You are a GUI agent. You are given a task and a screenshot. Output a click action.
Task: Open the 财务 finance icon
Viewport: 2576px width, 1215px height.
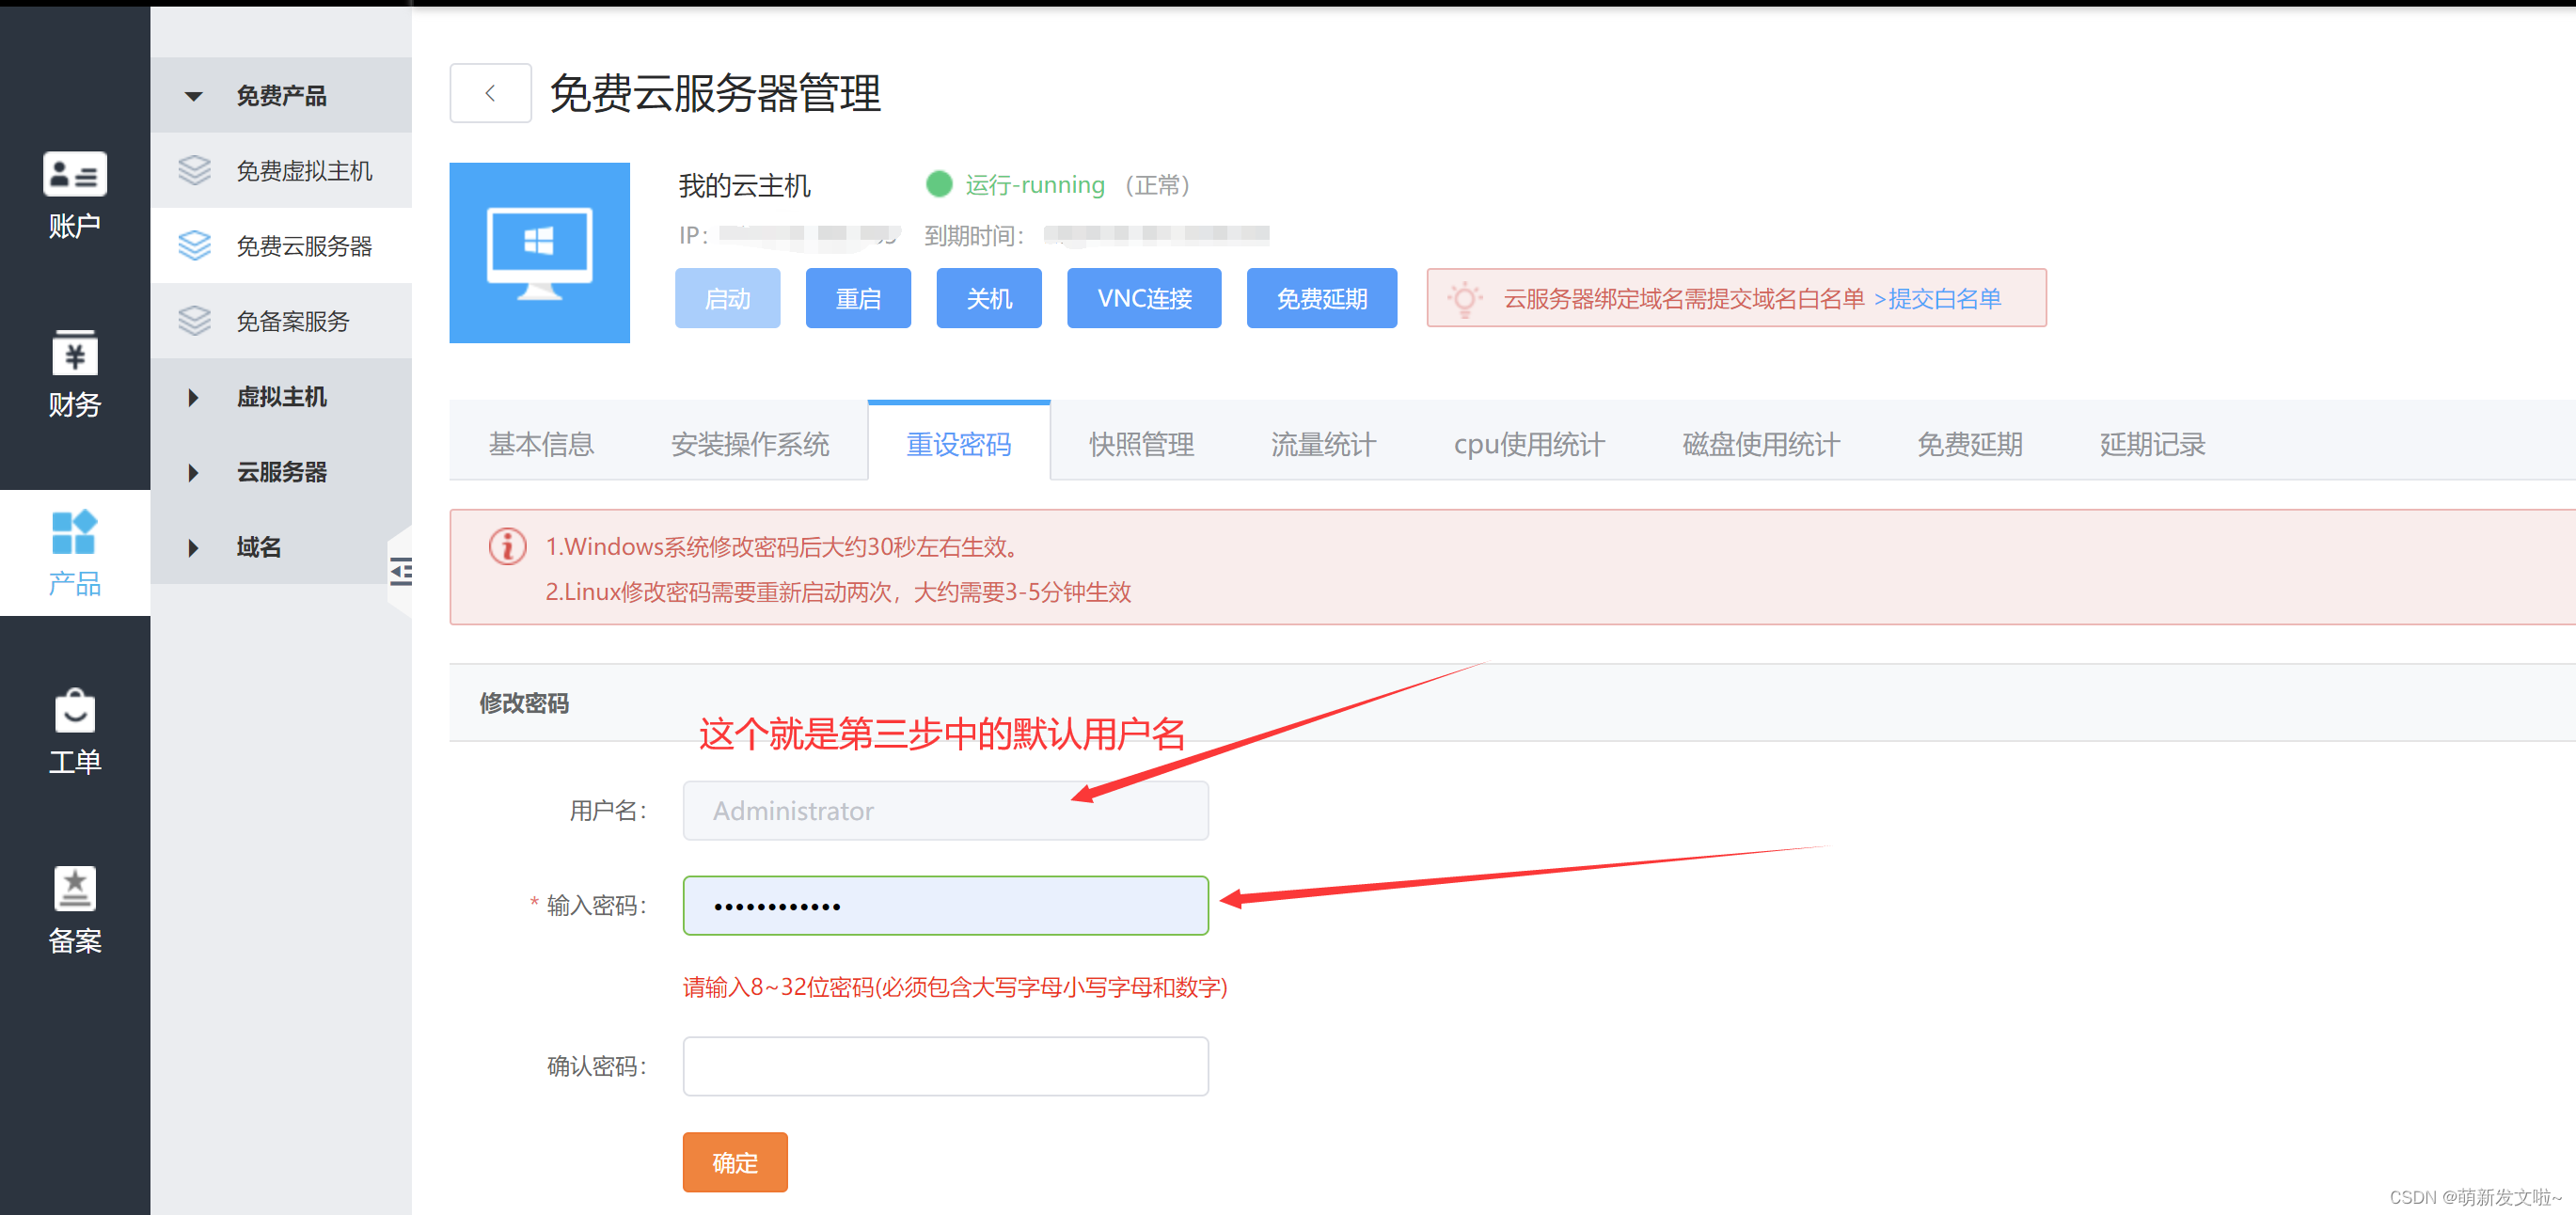click(x=75, y=373)
